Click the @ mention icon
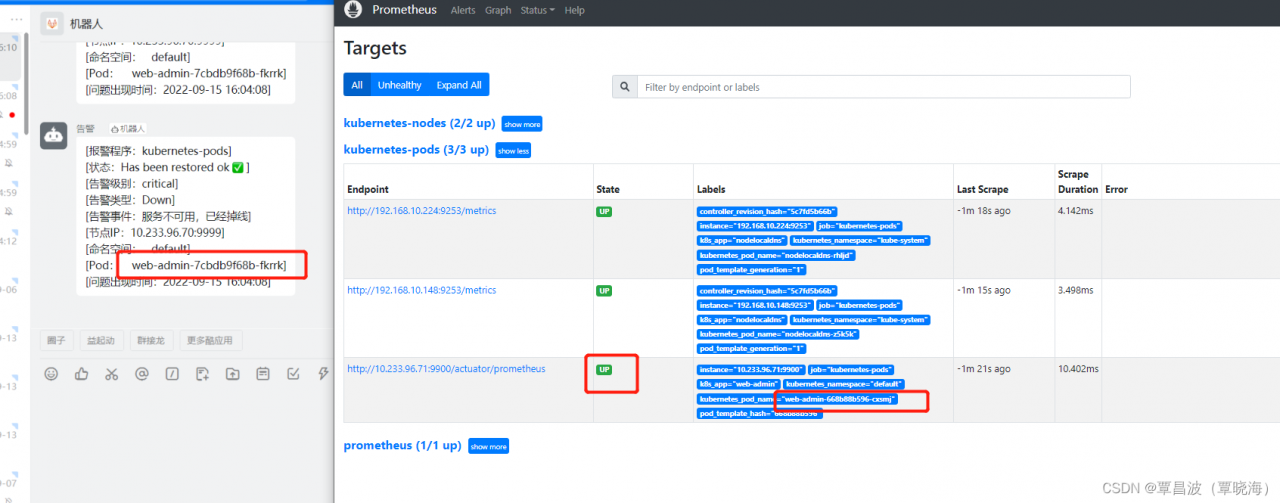The width and height of the screenshot is (1280, 503). click(142, 374)
